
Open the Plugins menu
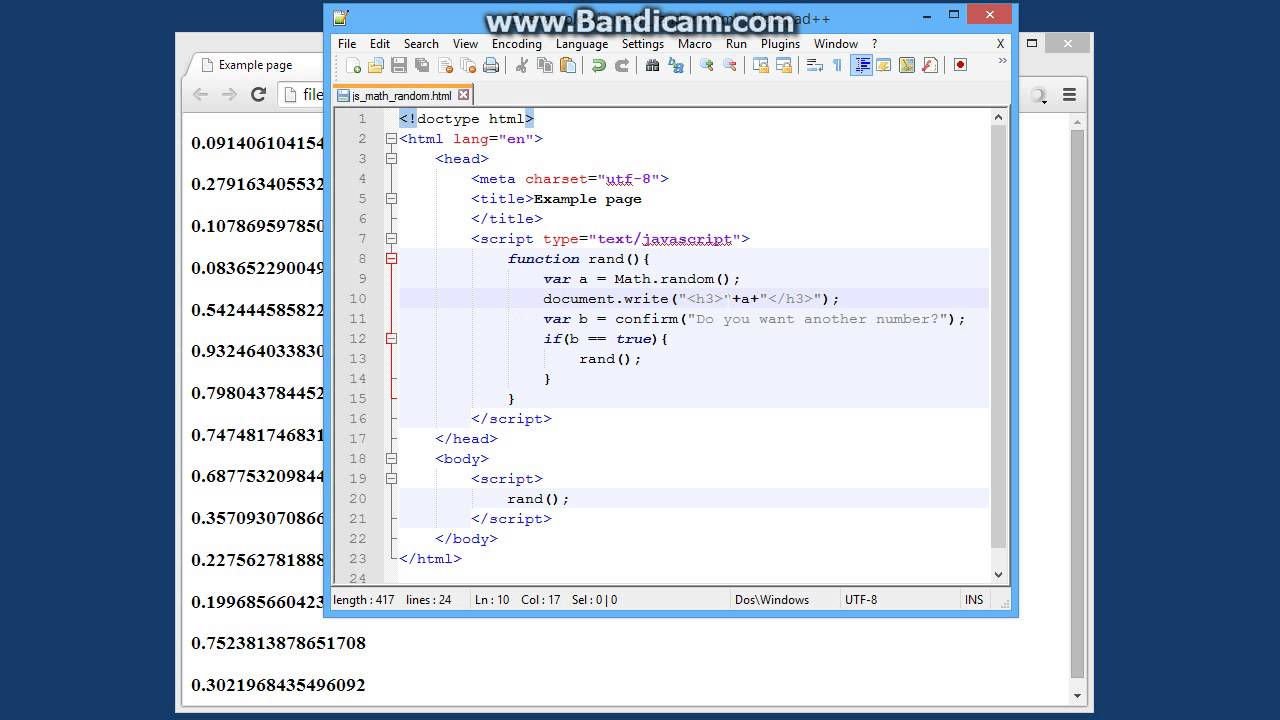pyautogui.click(x=780, y=44)
